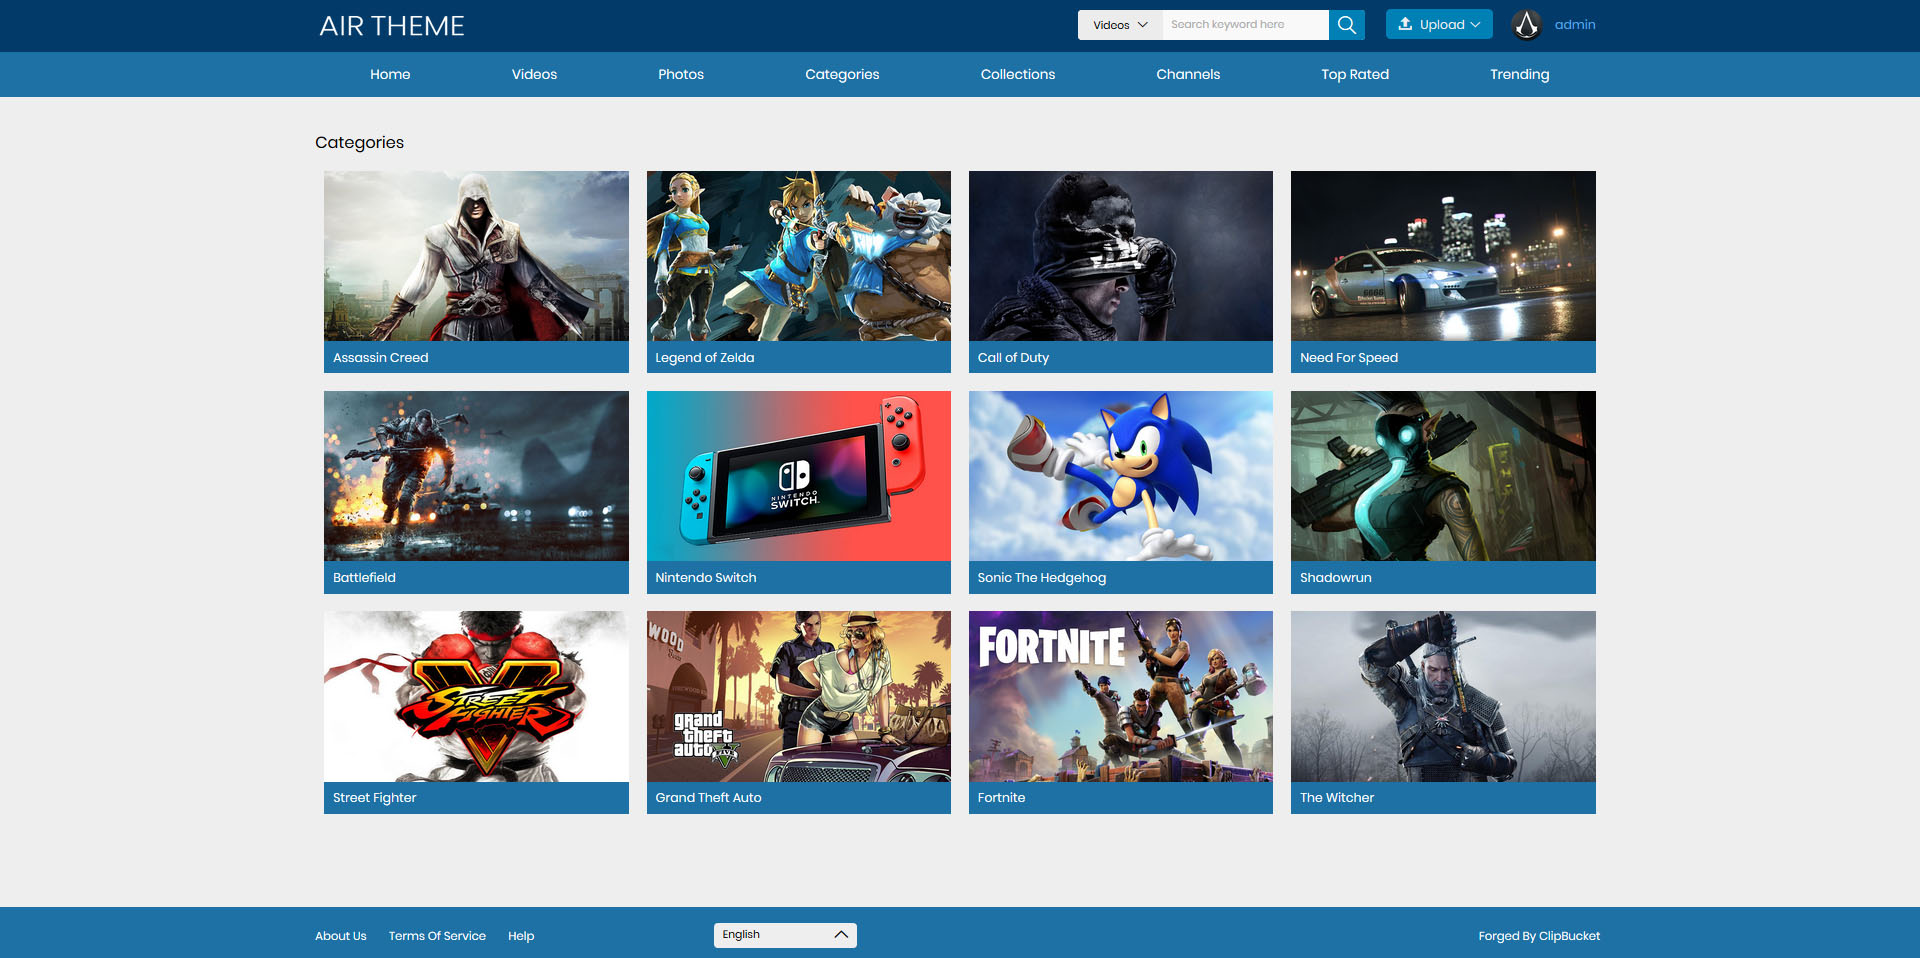Image resolution: width=1920 pixels, height=958 pixels.
Task: Open the Top Rated menu item
Action: coord(1355,74)
